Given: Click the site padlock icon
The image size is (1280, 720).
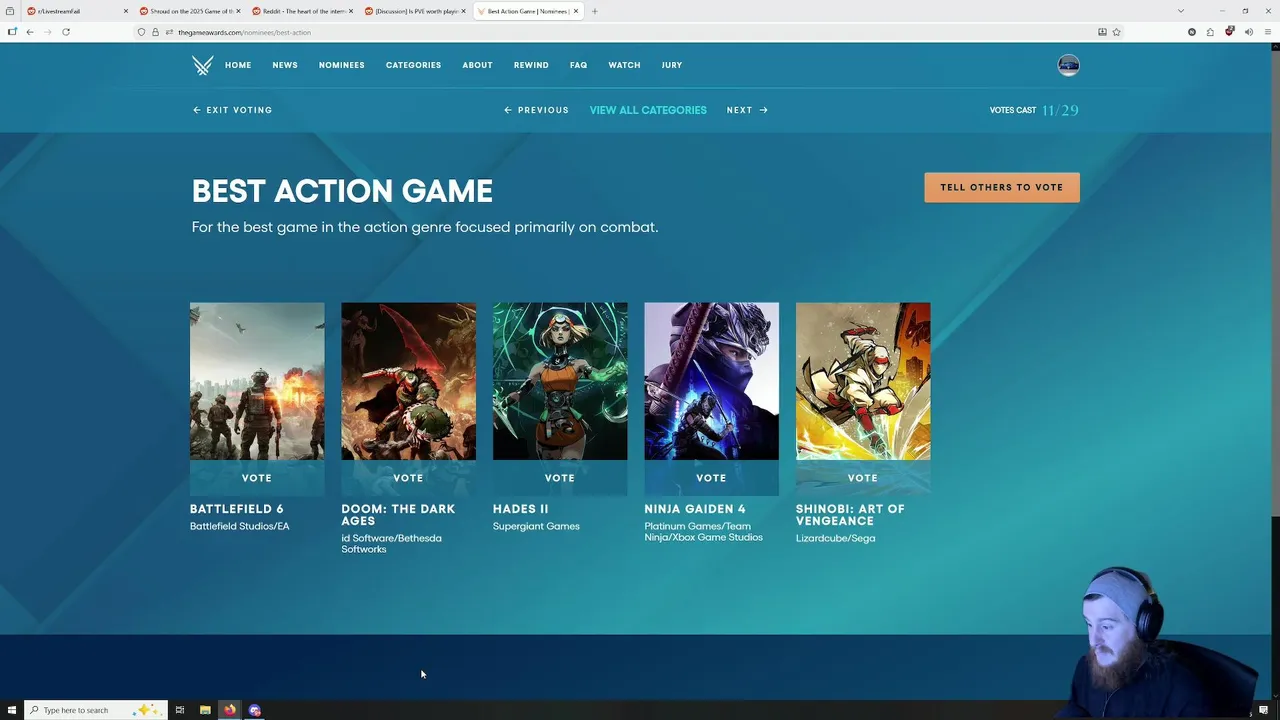Looking at the screenshot, I should (x=155, y=32).
